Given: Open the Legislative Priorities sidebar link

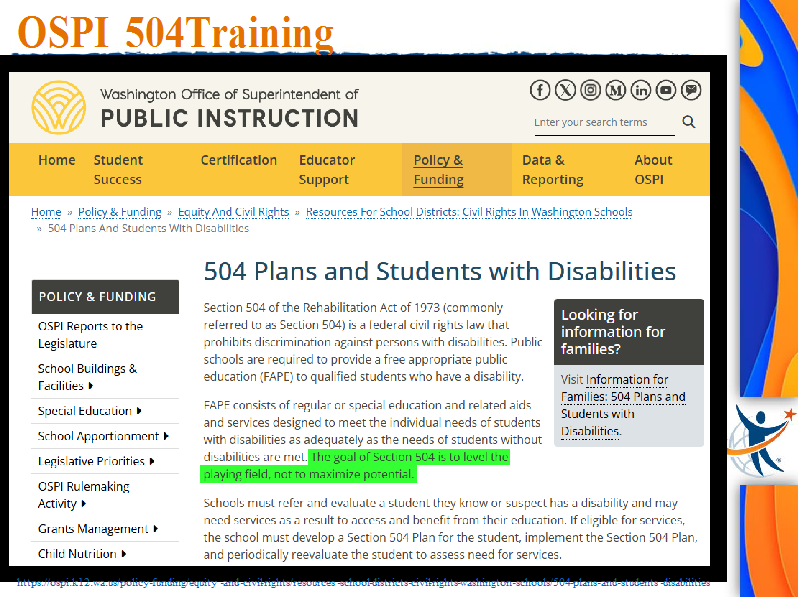Looking at the screenshot, I should (x=91, y=461).
